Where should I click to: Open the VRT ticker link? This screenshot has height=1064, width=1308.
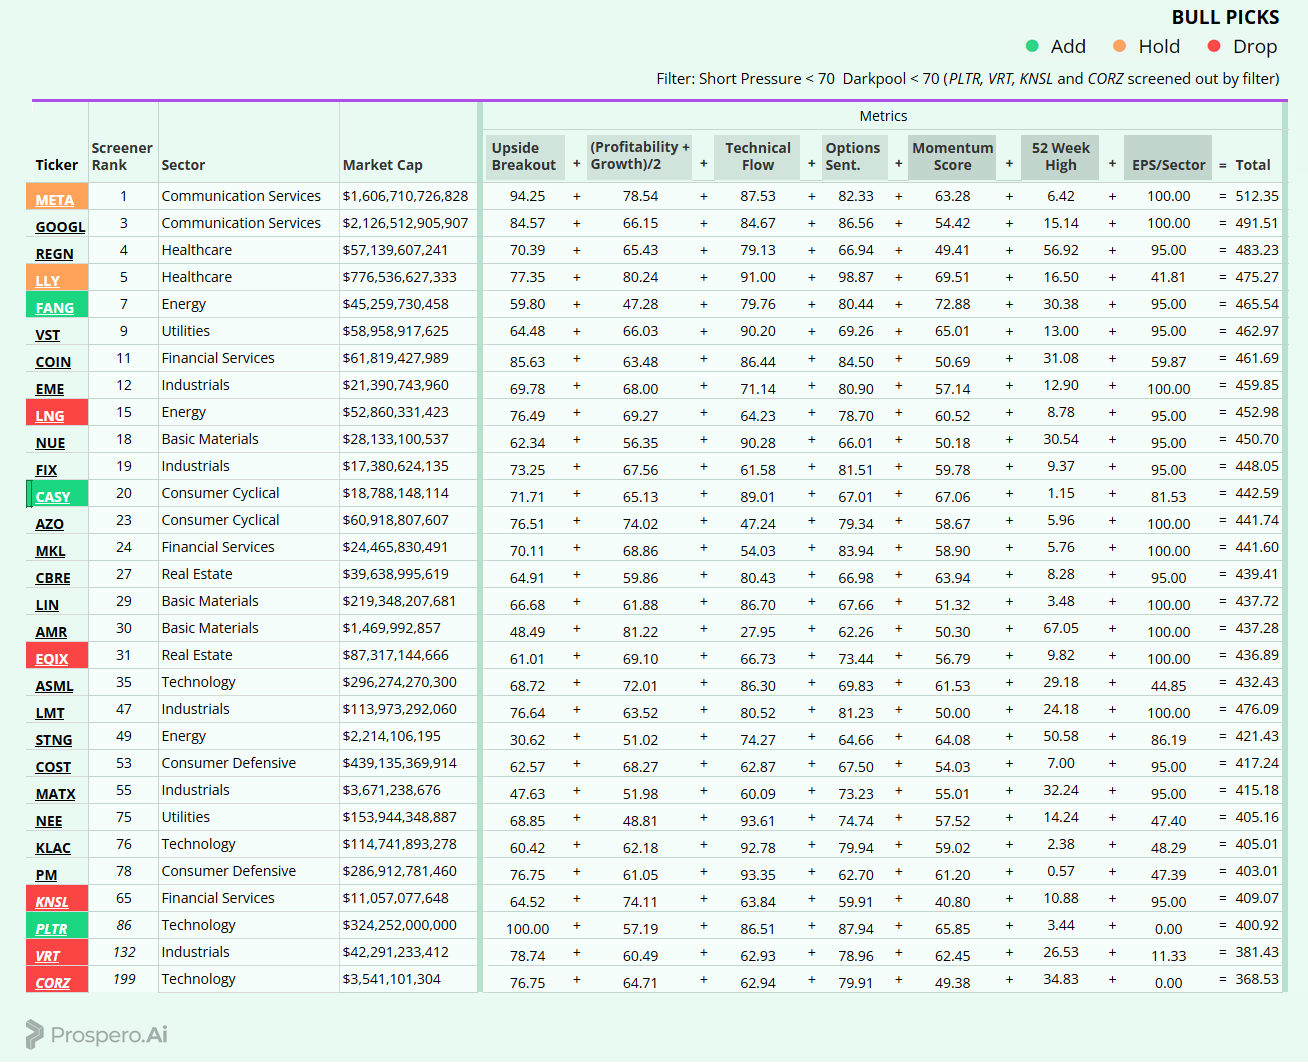(x=48, y=956)
